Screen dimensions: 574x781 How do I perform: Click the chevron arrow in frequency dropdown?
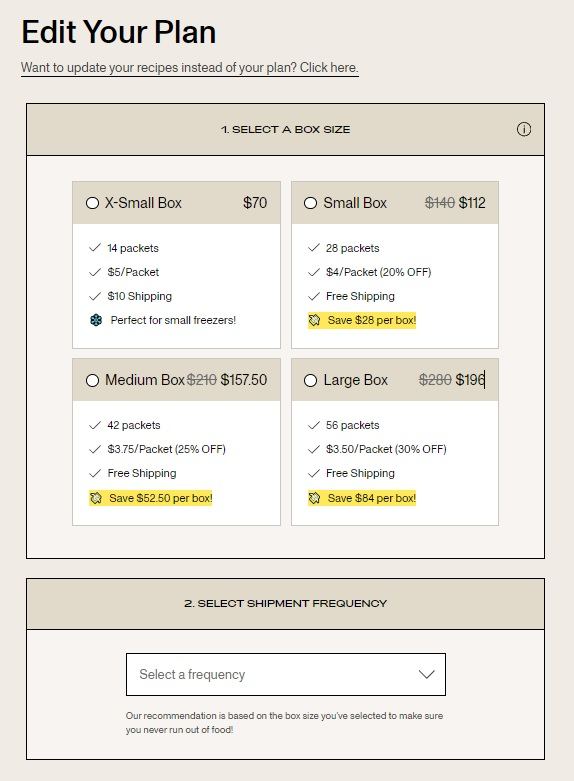coord(427,674)
